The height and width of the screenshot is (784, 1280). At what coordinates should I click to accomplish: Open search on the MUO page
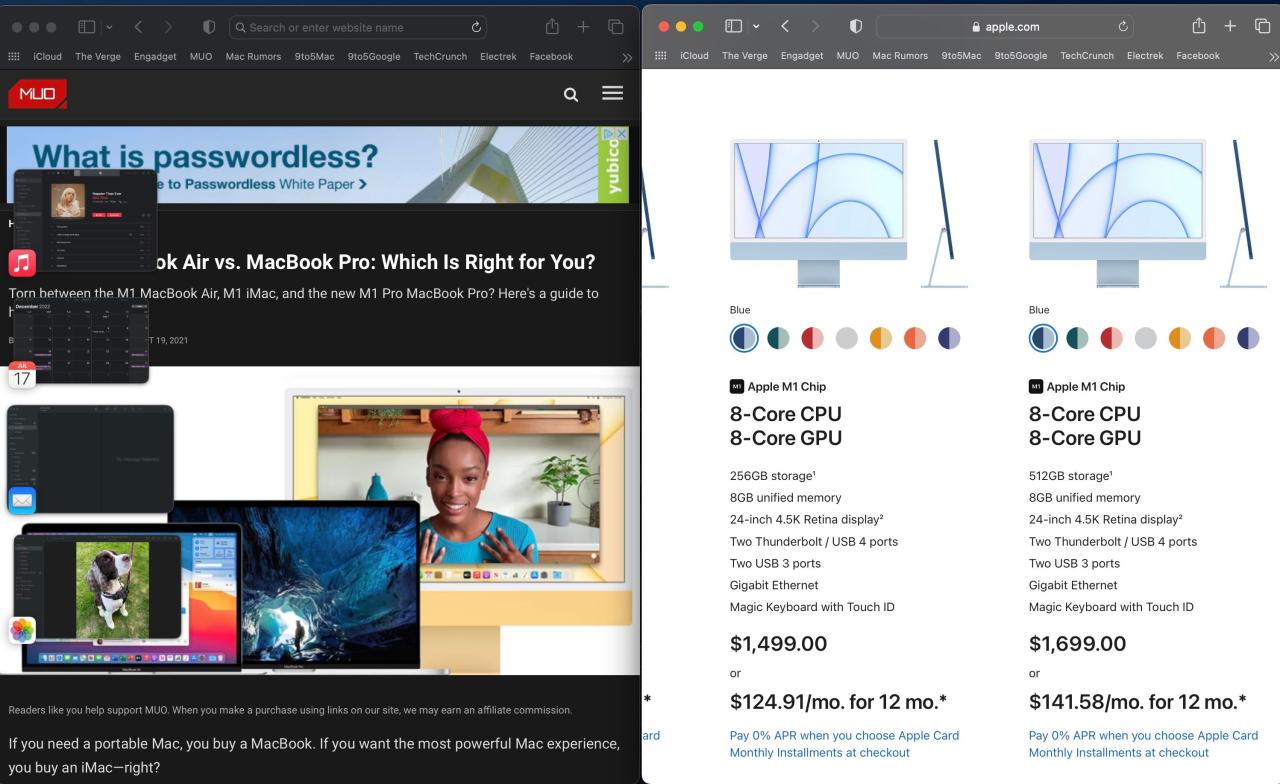pos(571,94)
